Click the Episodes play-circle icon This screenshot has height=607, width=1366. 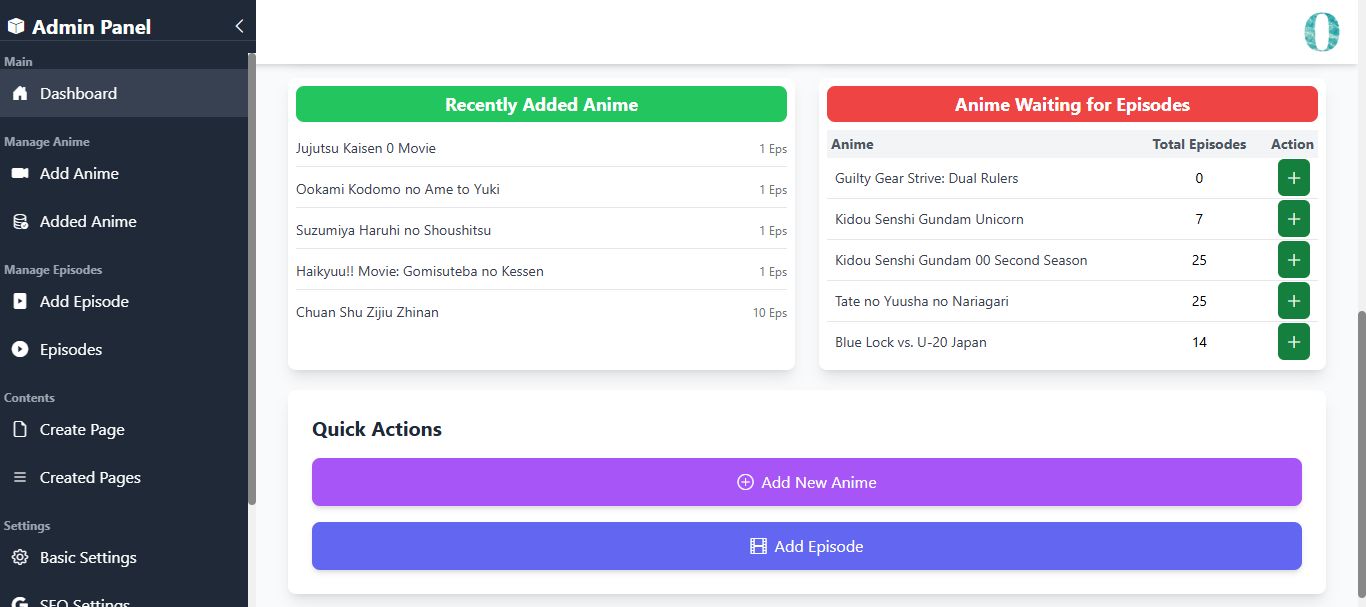(19, 350)
